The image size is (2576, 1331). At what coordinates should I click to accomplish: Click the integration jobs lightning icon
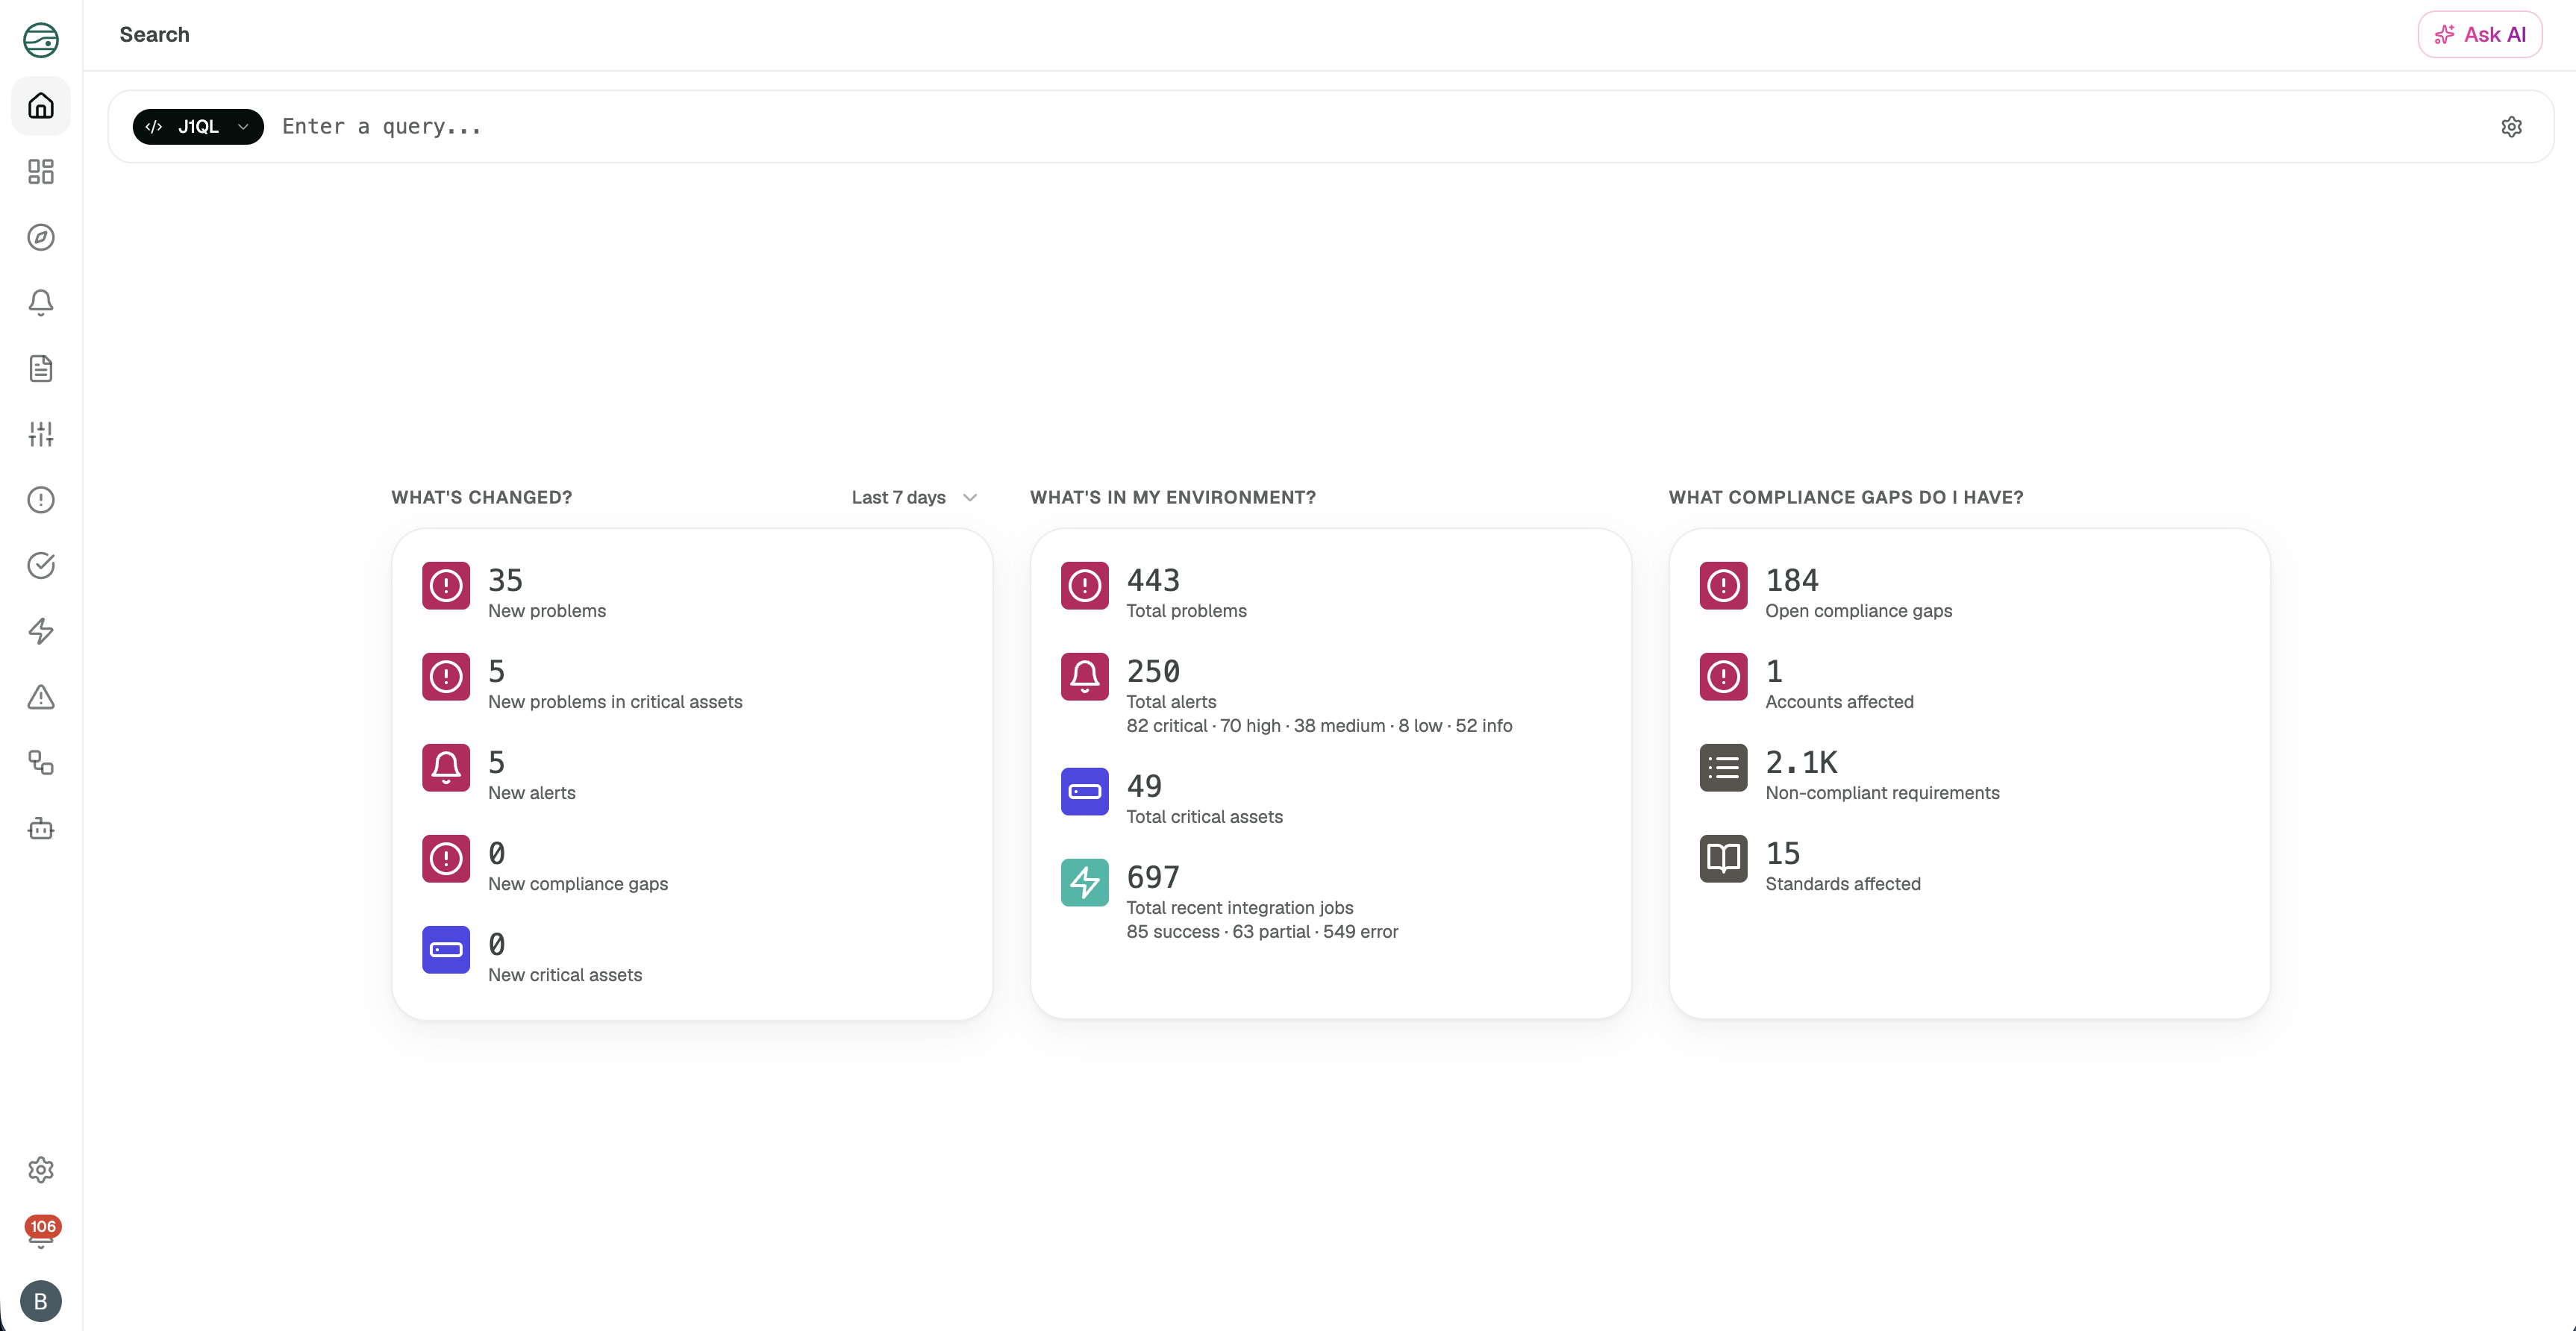1085,883
